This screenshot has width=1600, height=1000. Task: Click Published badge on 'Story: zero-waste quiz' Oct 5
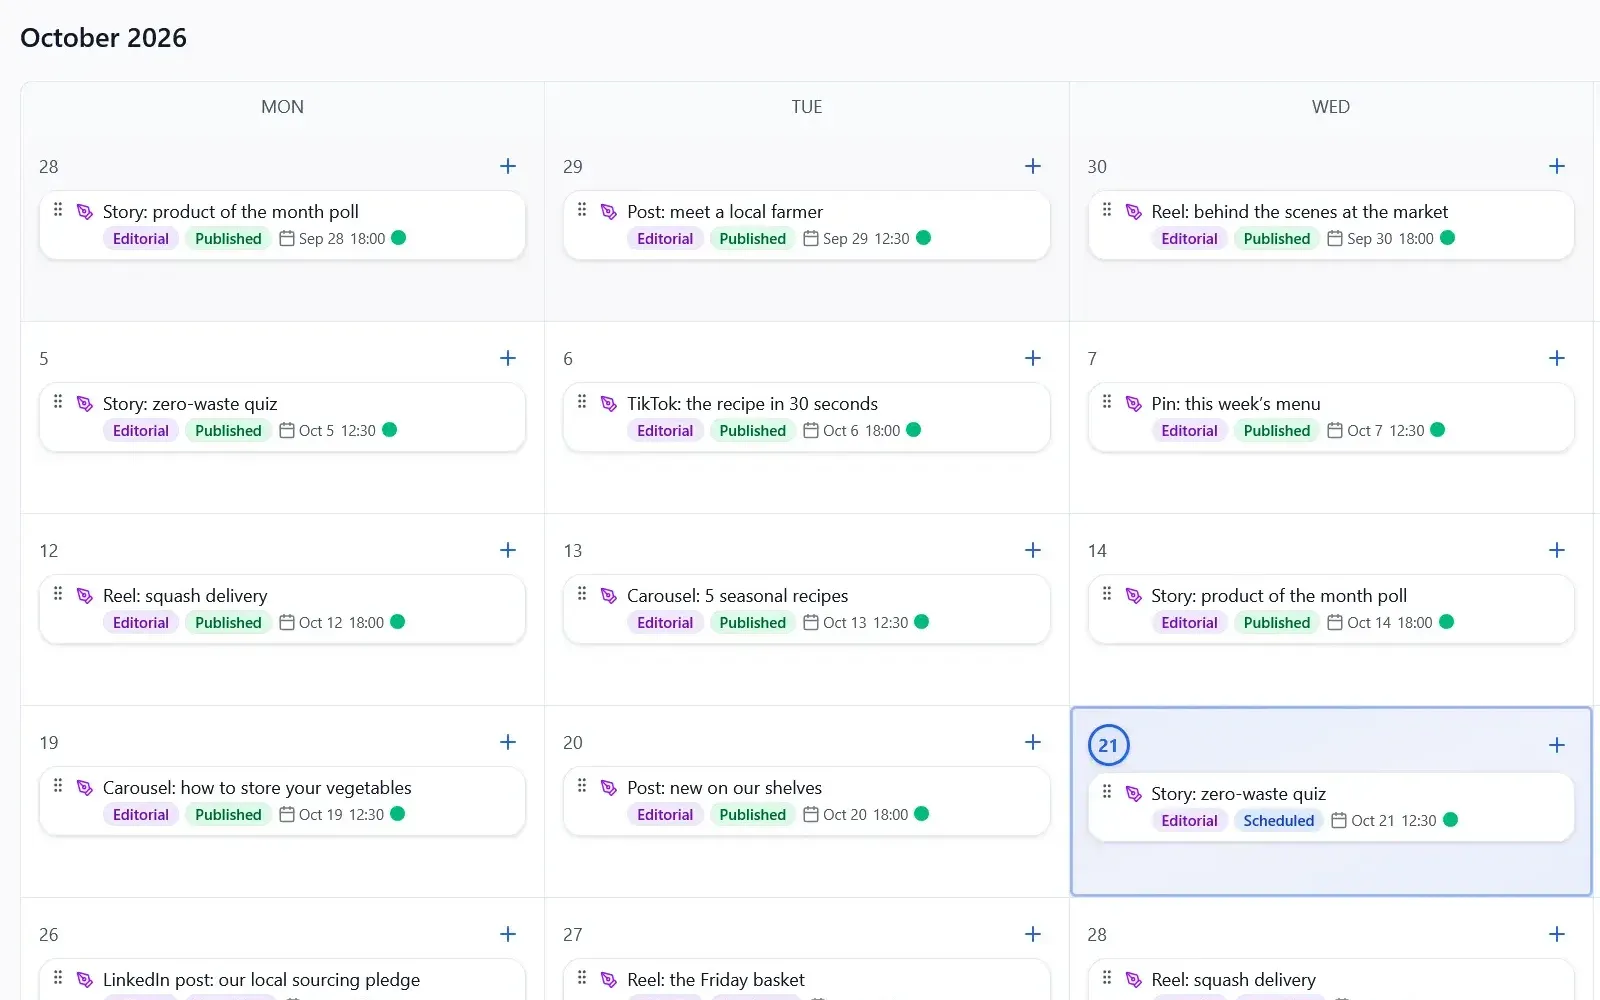click(228, 430)
